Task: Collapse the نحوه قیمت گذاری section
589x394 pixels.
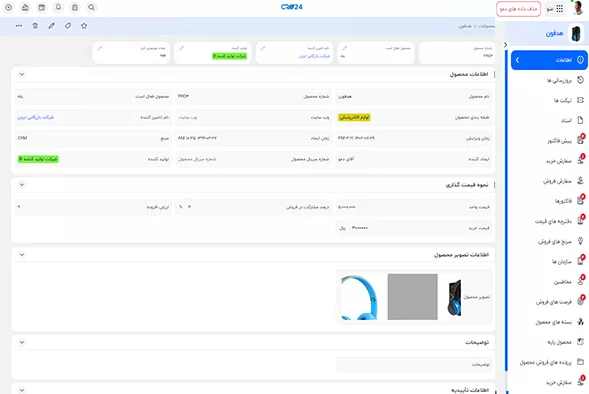Action: 22,185
